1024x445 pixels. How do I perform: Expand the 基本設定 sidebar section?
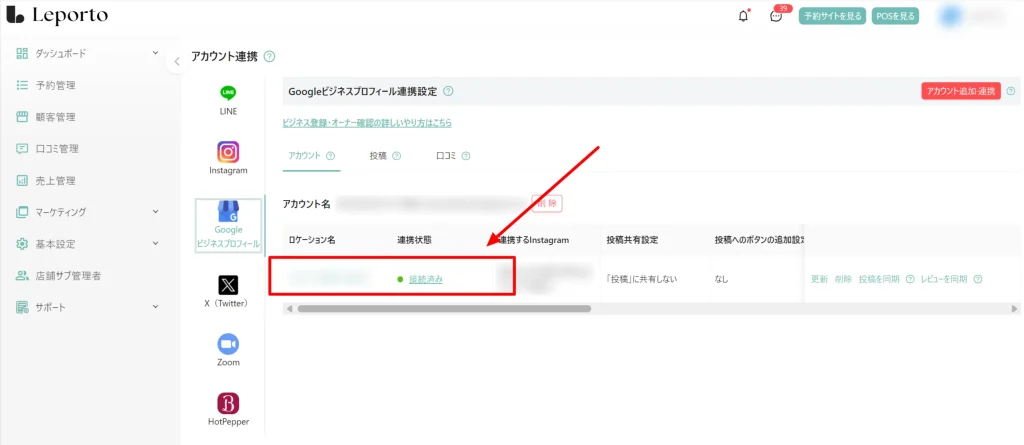tap(155, 244)
